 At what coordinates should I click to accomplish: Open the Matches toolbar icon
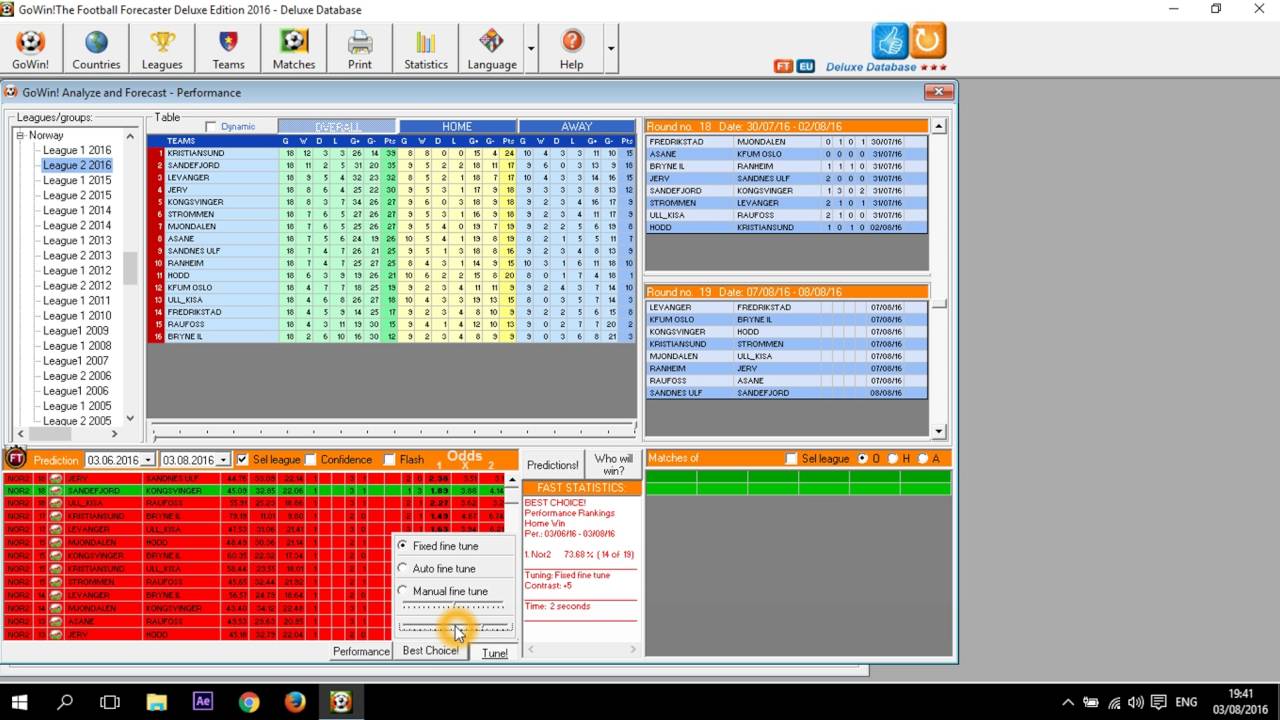click(294, 50)
